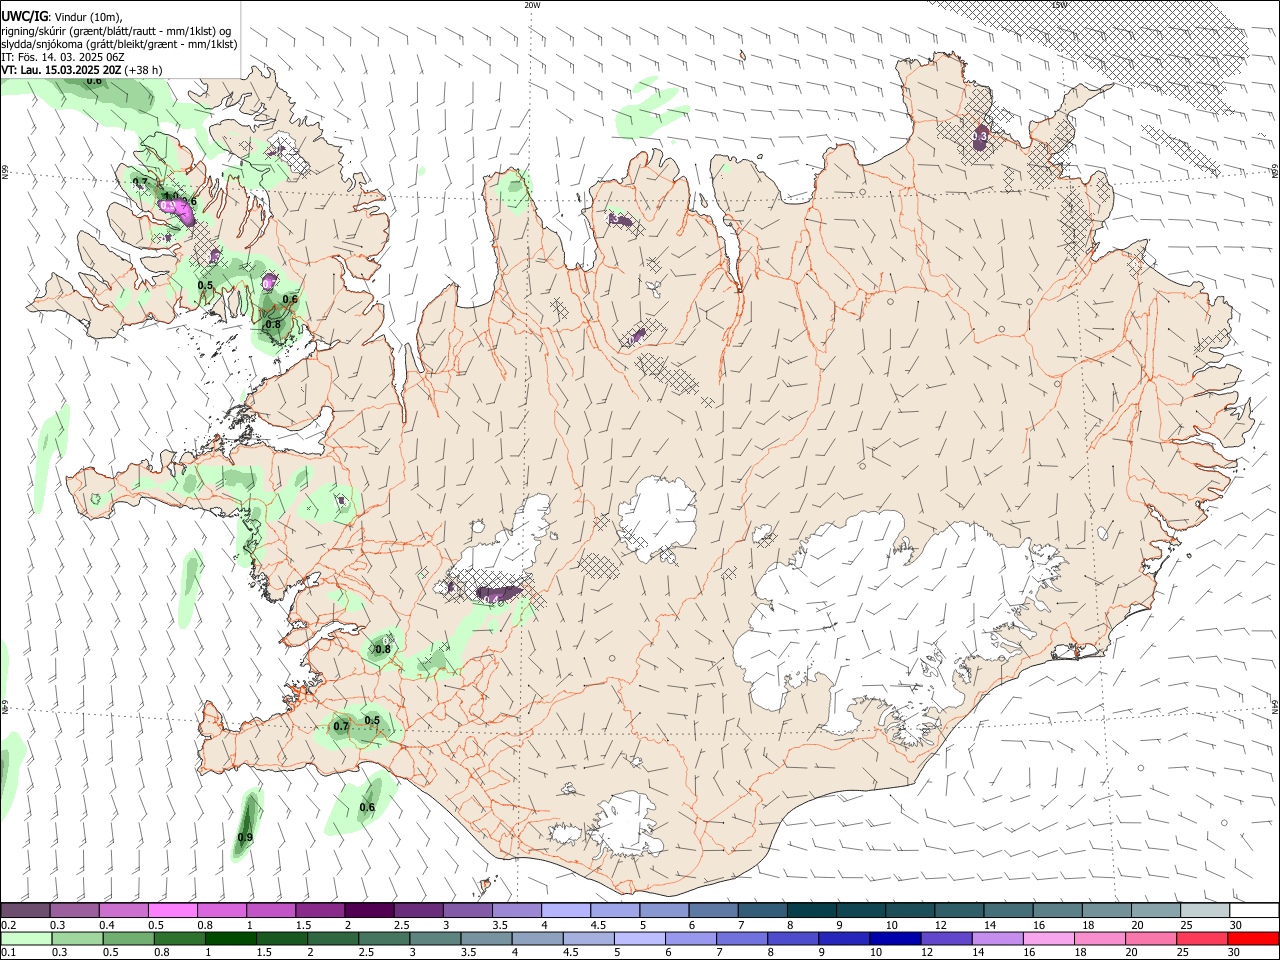This screenshot has height=960, width=1280.
Task: Click the bottom row blue swatch labeled 8
Action: pos(792,938)
